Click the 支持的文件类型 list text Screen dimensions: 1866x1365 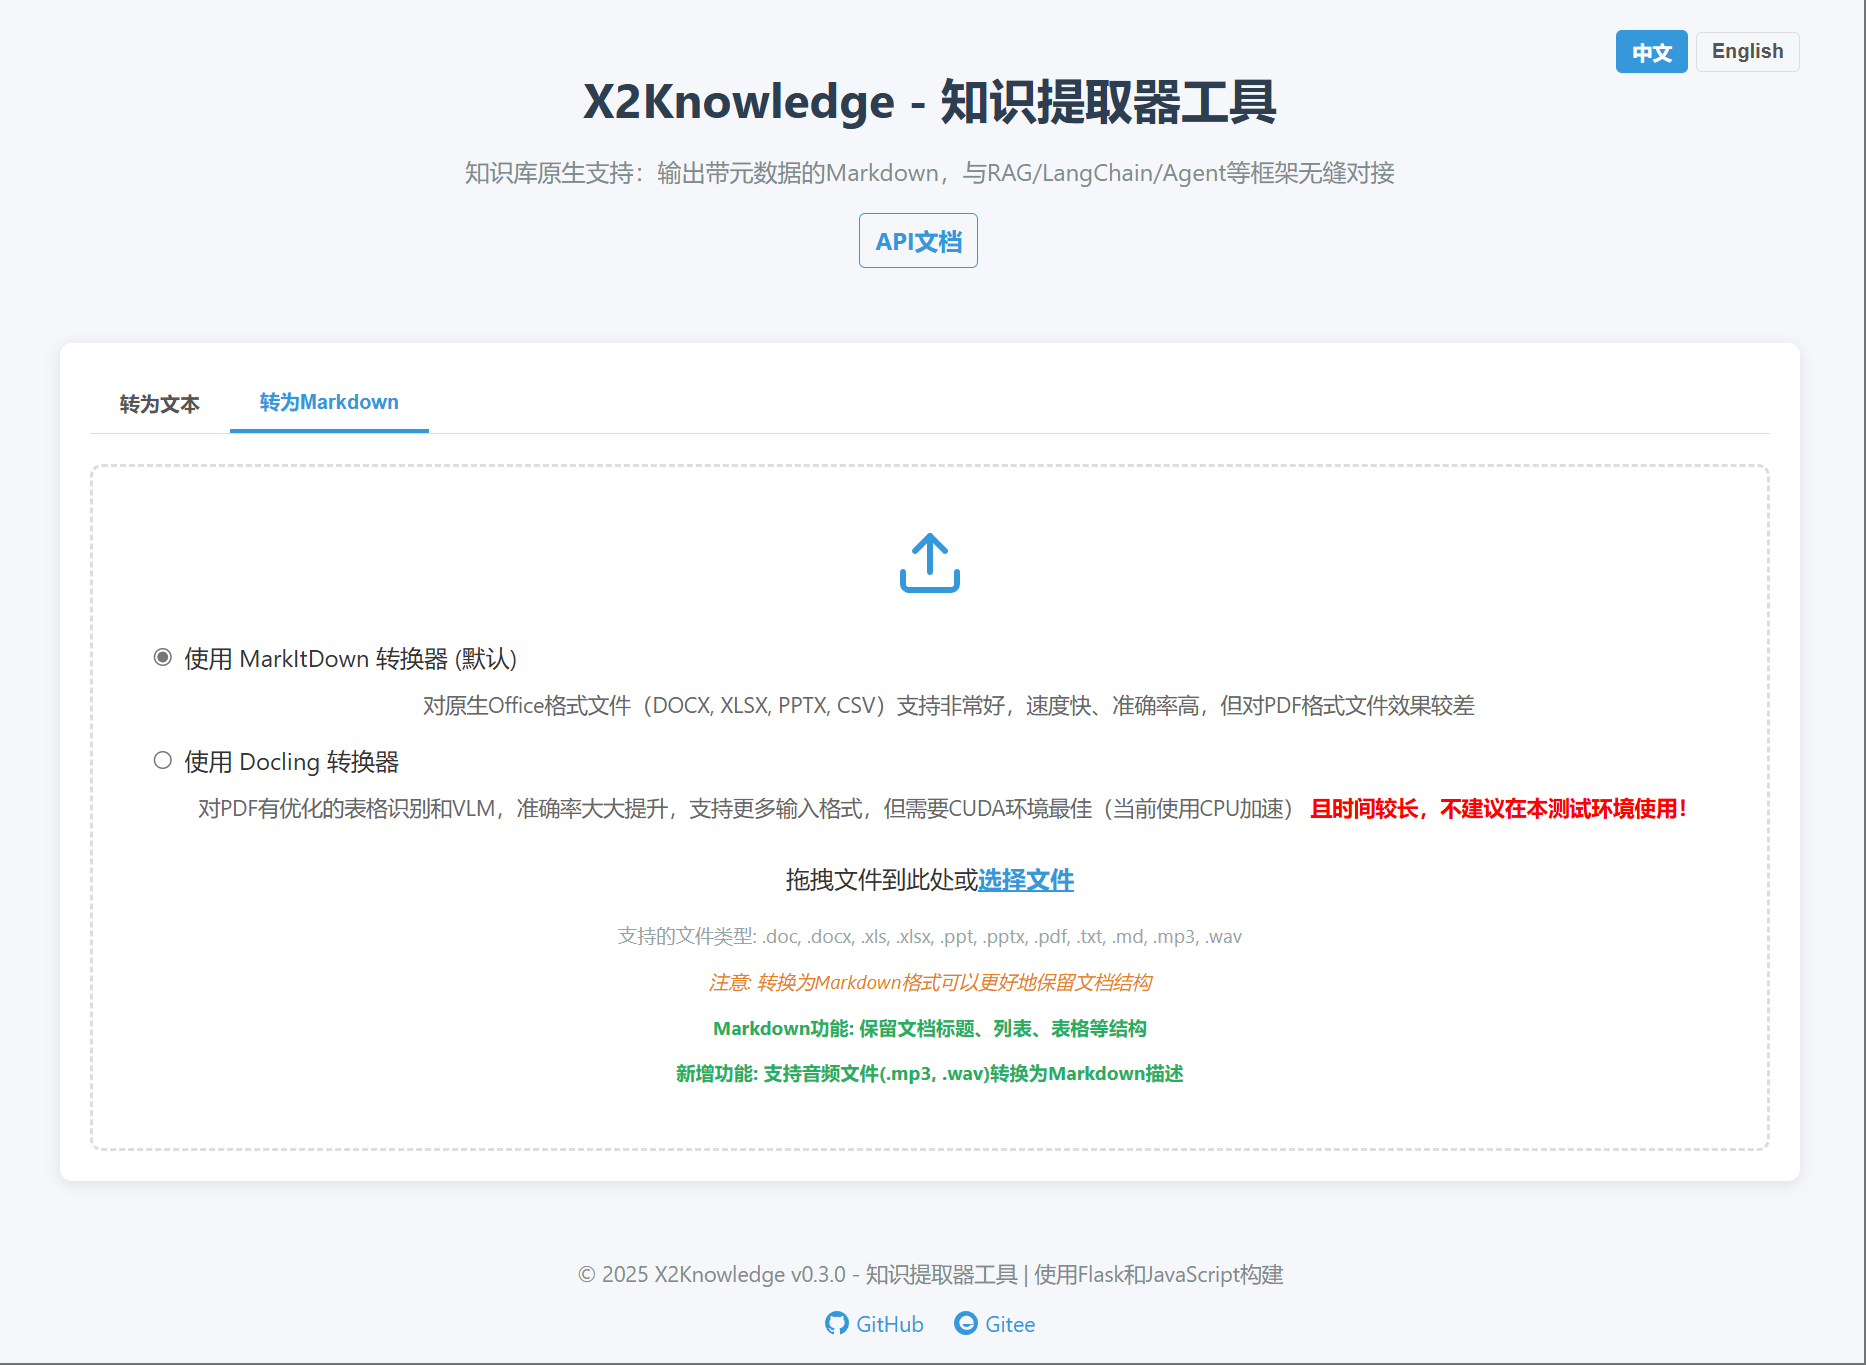coord(930,937)
